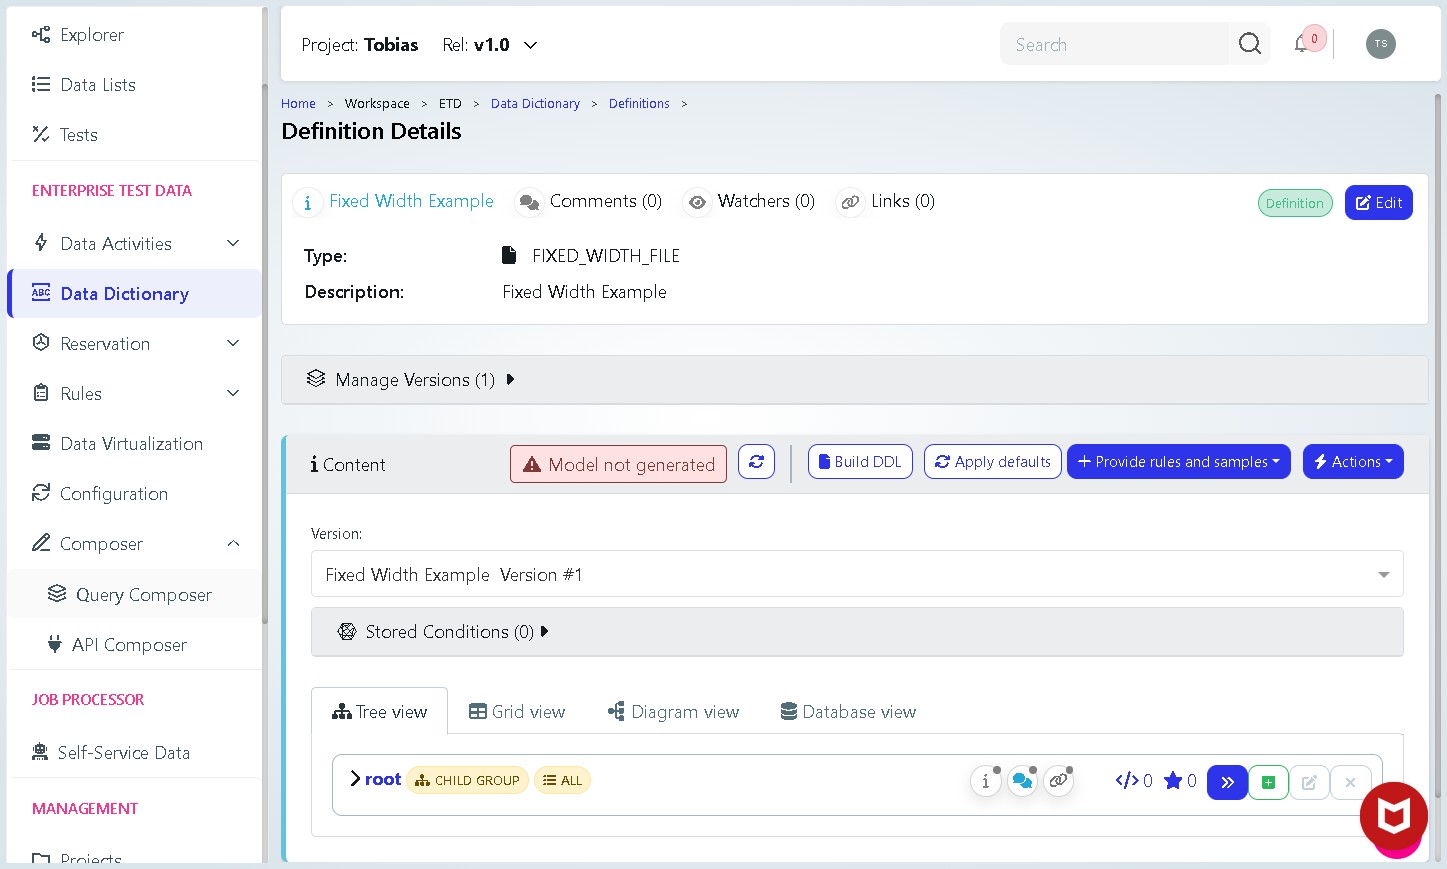
Task: Open the TS user avatar menu
Action: 1381,44
